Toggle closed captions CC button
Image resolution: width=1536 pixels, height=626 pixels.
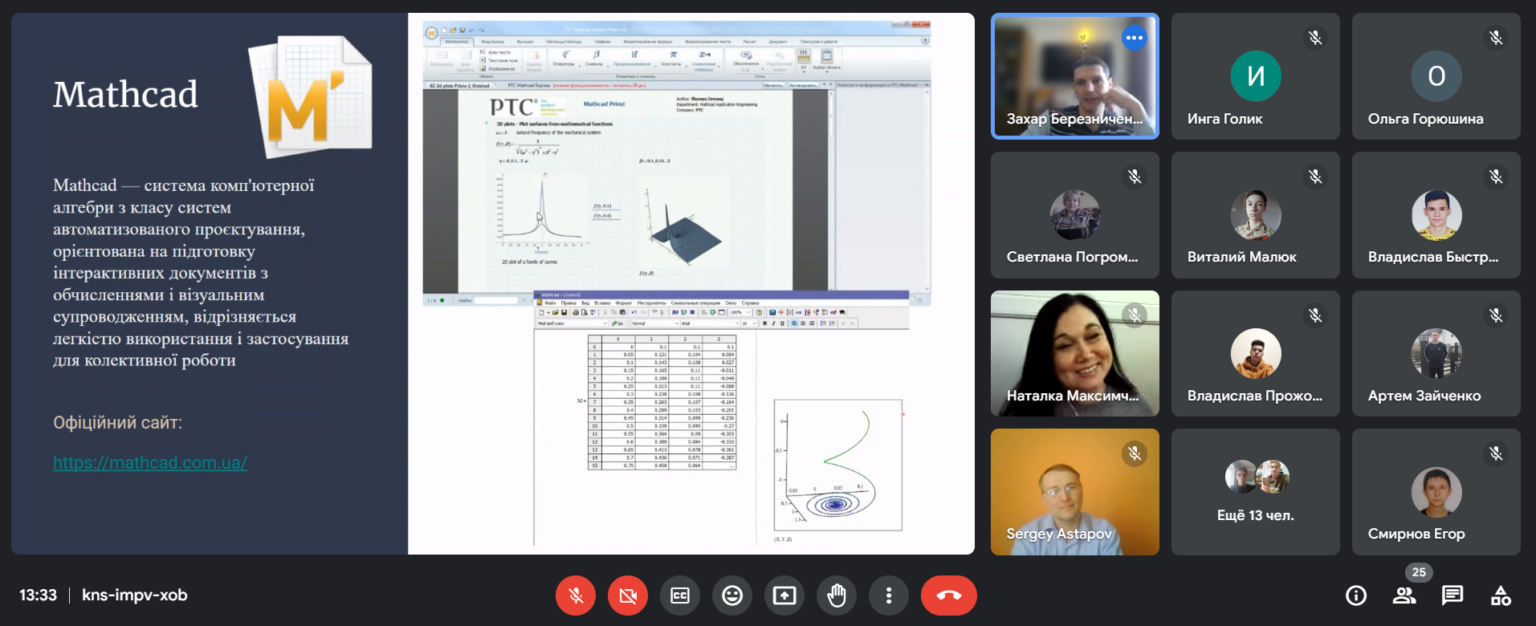point(680,596)
